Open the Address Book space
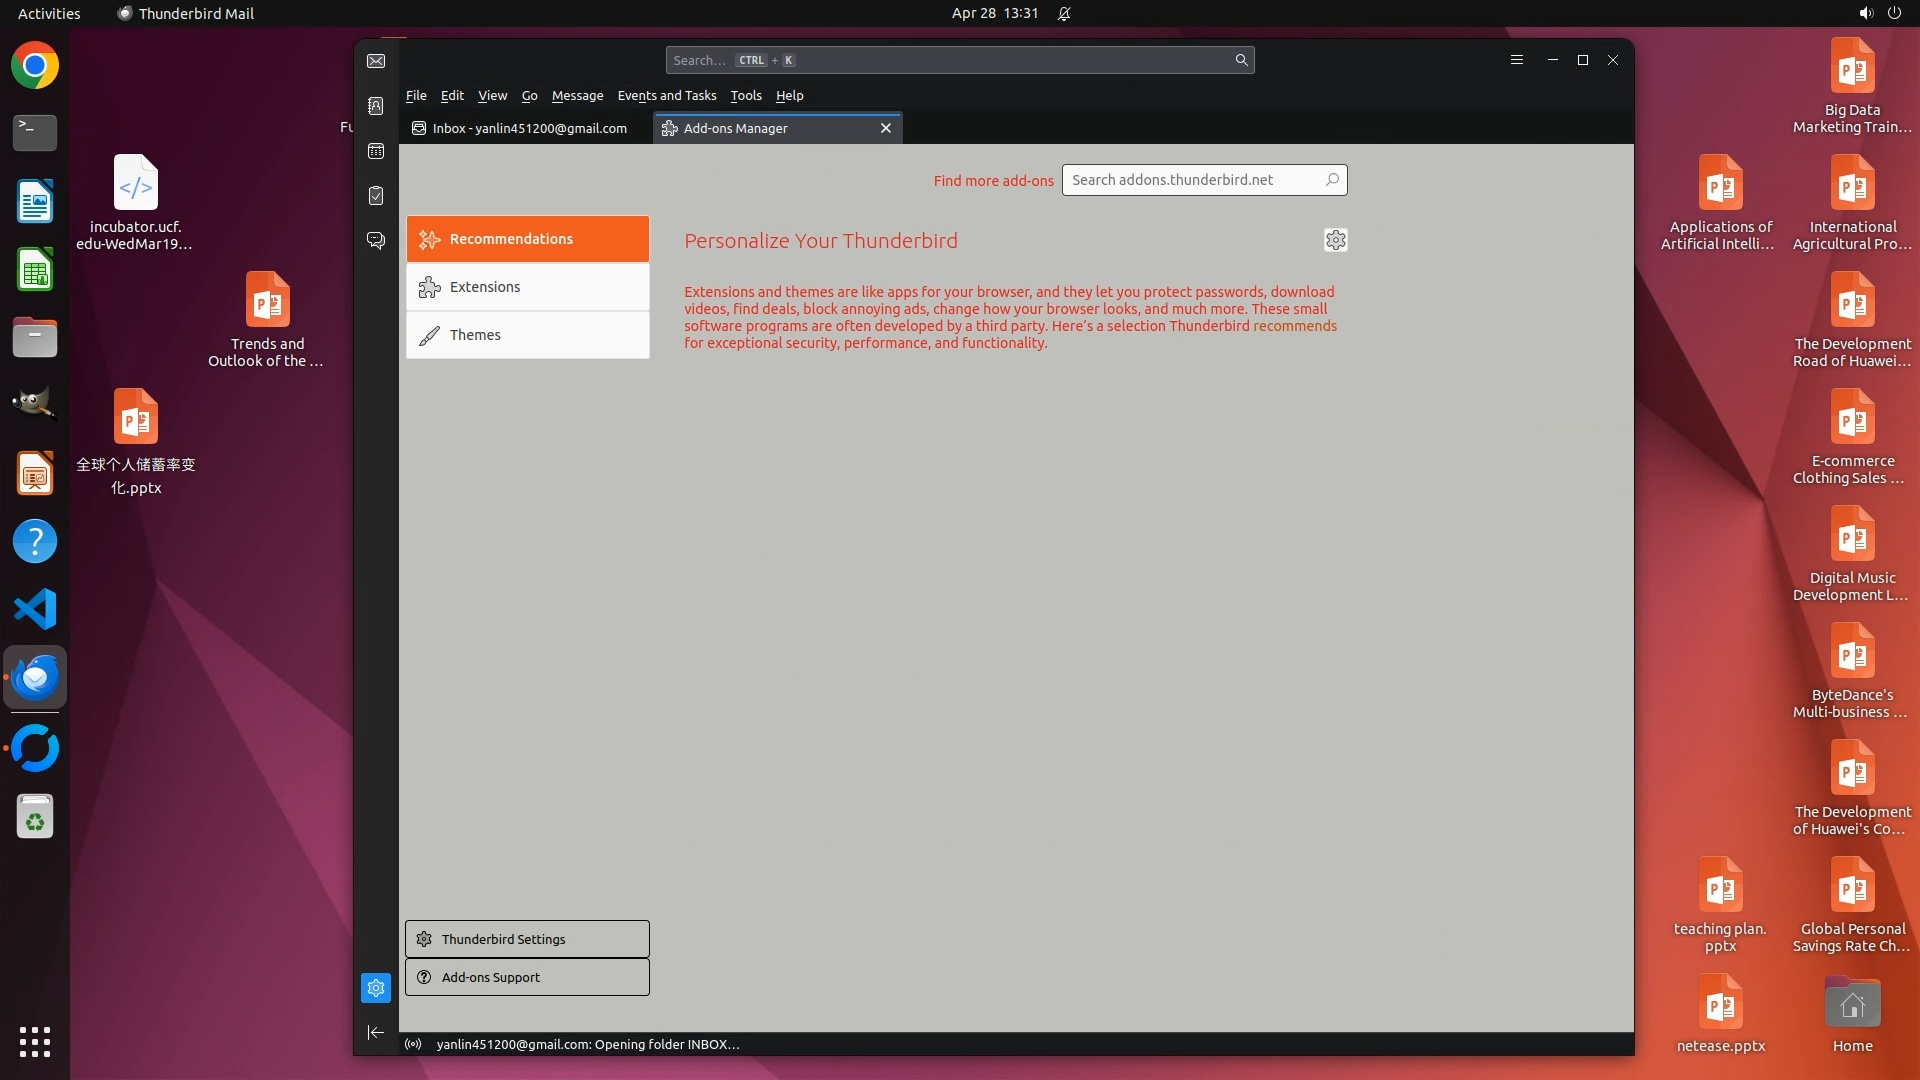This screenshot has width=1920, height=1080. pyautogui.click(x=376, y=106)
